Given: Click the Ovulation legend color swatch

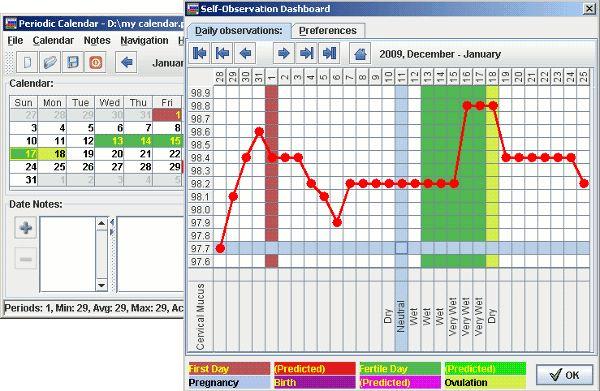Looking at the screenshot, I should point(485,382).
